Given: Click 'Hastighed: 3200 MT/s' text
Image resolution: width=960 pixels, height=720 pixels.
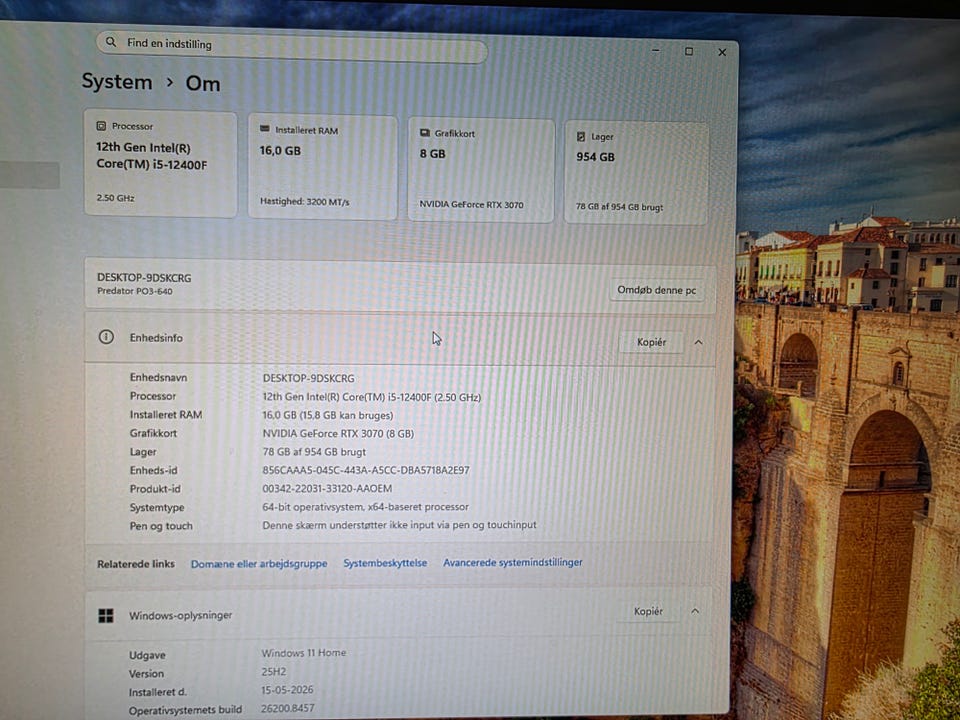Looking at the screenshot, I should (x=304, y=201).
